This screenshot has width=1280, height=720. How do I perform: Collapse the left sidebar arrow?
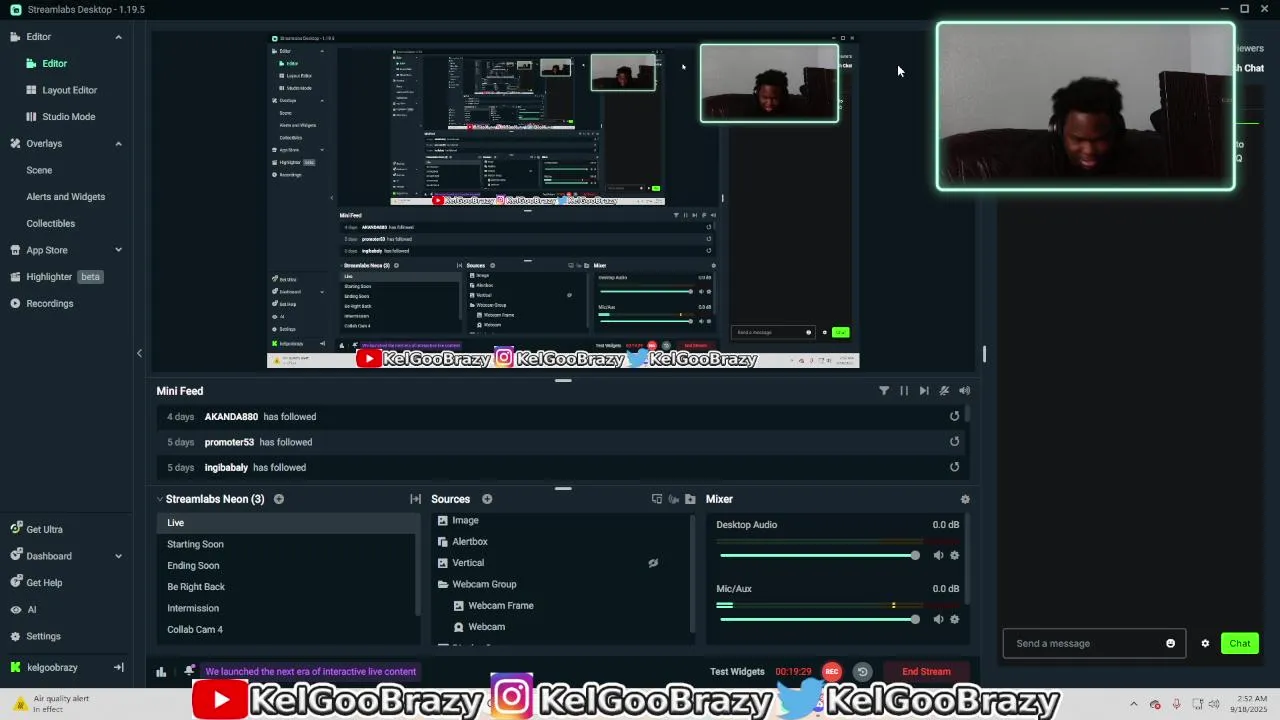[139, 353]
